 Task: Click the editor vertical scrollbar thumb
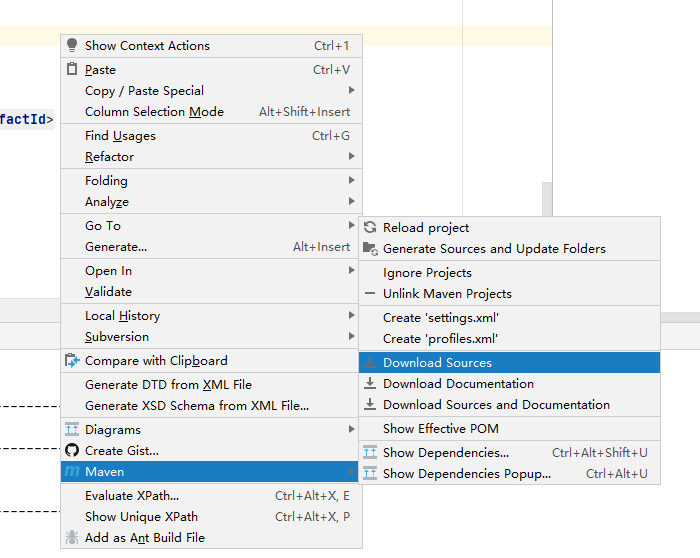(547, 198)
